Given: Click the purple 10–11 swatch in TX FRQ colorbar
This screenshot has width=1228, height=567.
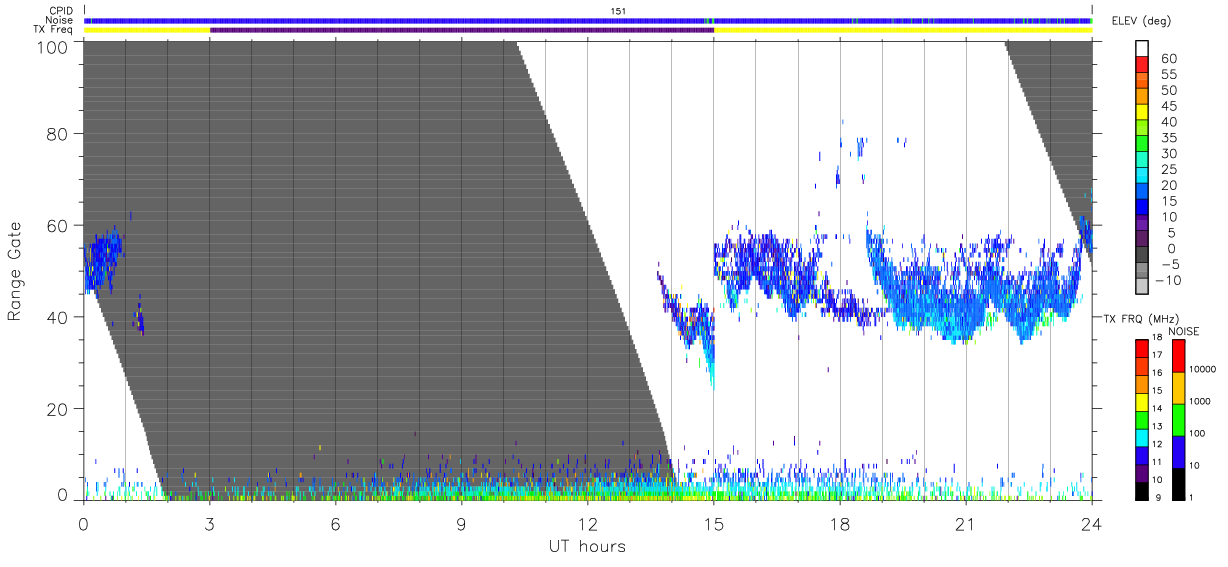Looking at the screenshot, I should click(x=1142, y=471).
